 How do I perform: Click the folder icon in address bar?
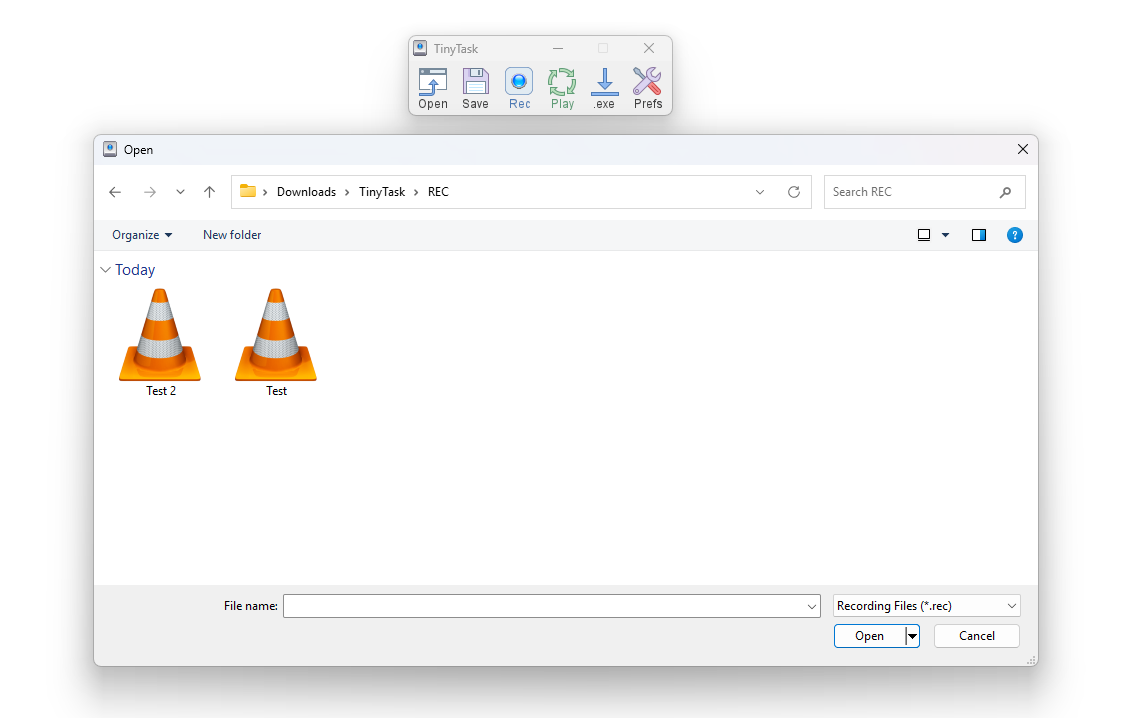coord(248,191)
